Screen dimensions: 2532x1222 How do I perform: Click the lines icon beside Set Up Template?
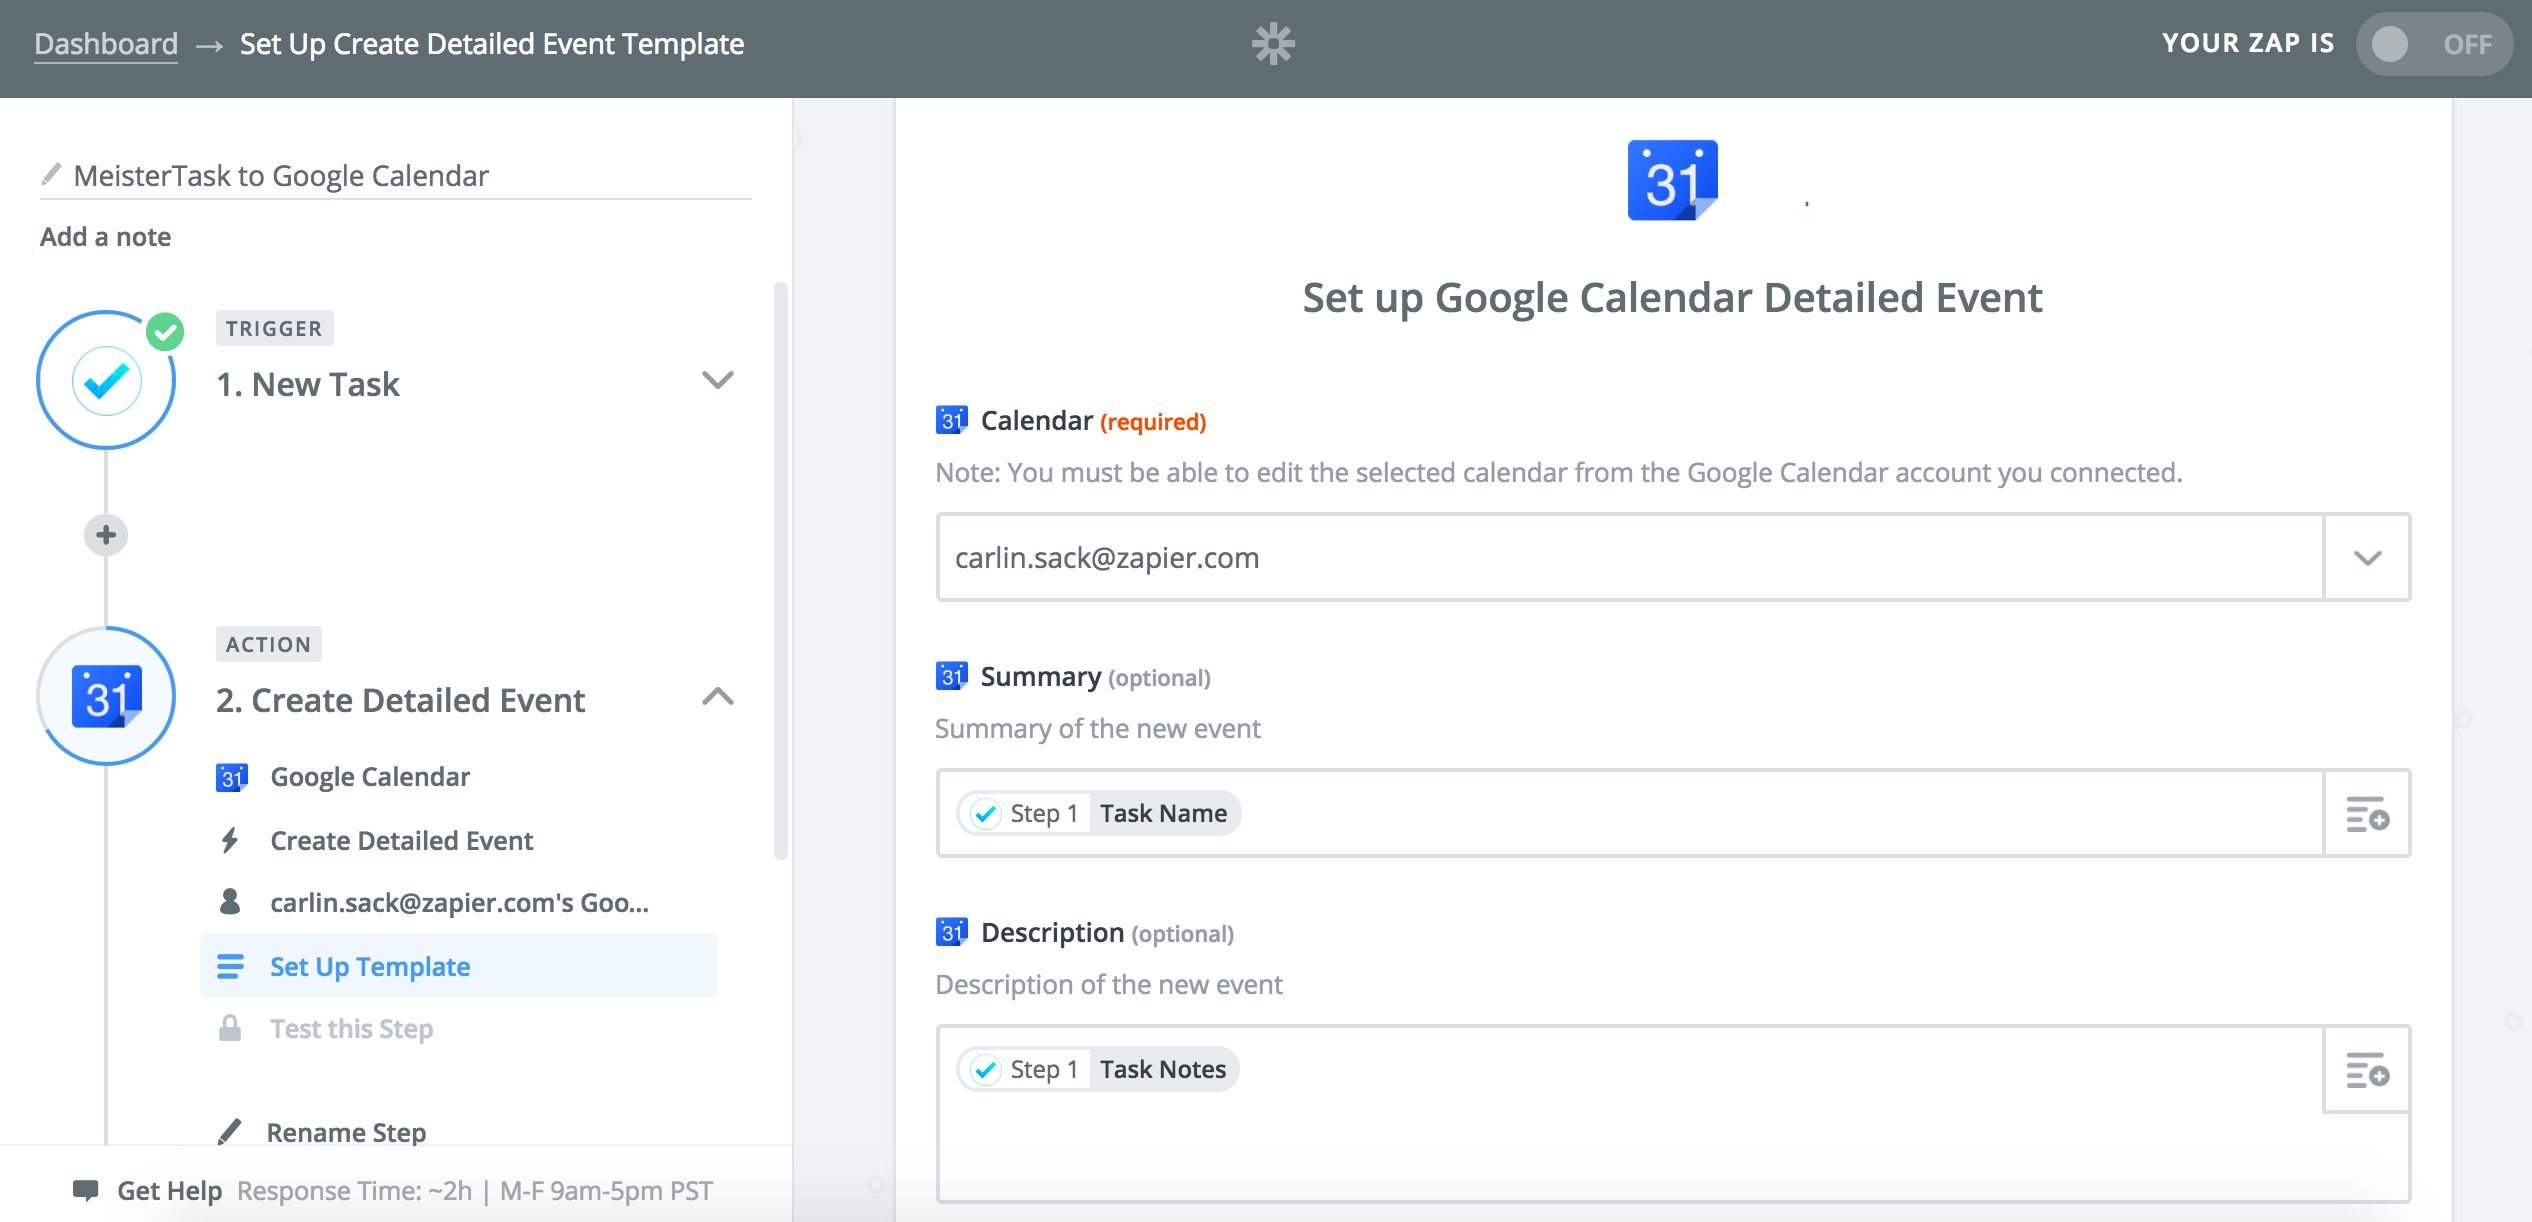tap(231, 966)
